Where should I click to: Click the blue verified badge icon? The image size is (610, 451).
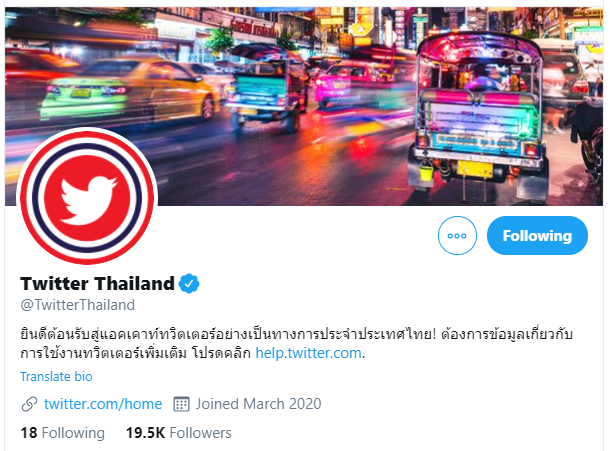(x=189, y=283)
